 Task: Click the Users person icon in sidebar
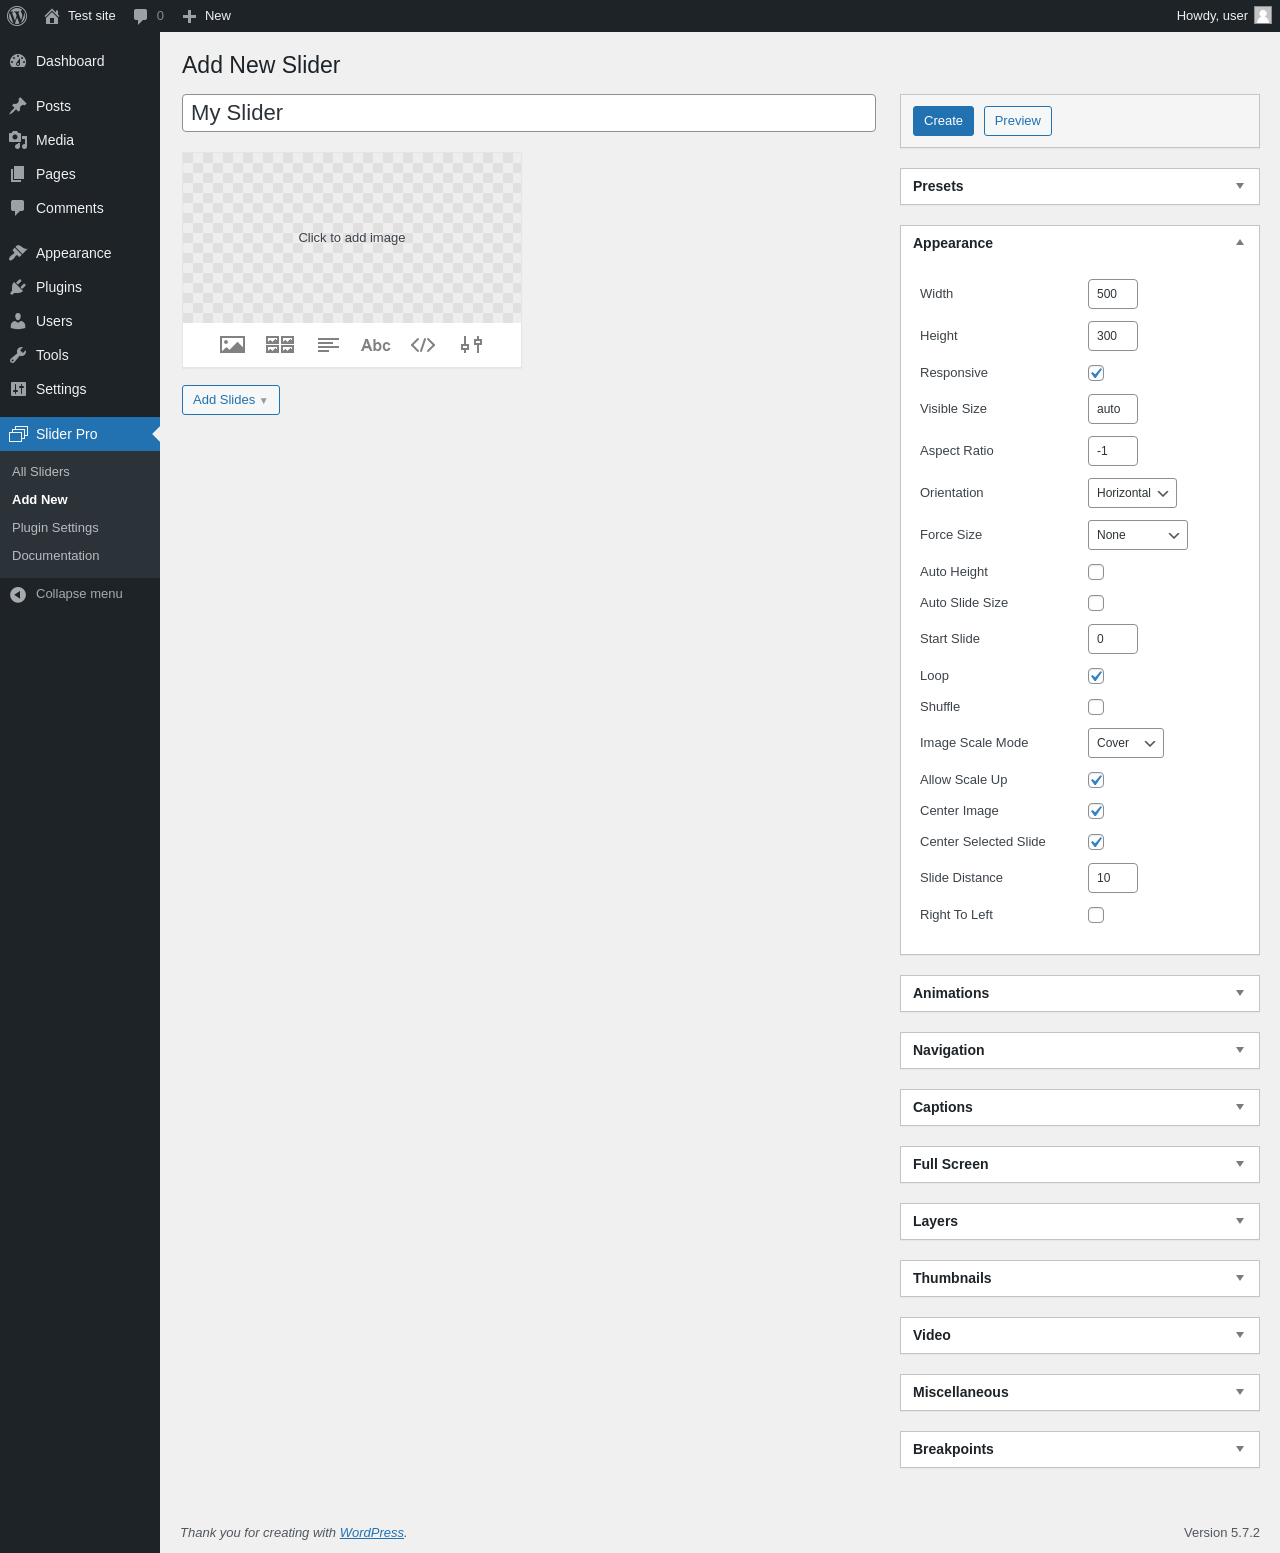(18, 321)
